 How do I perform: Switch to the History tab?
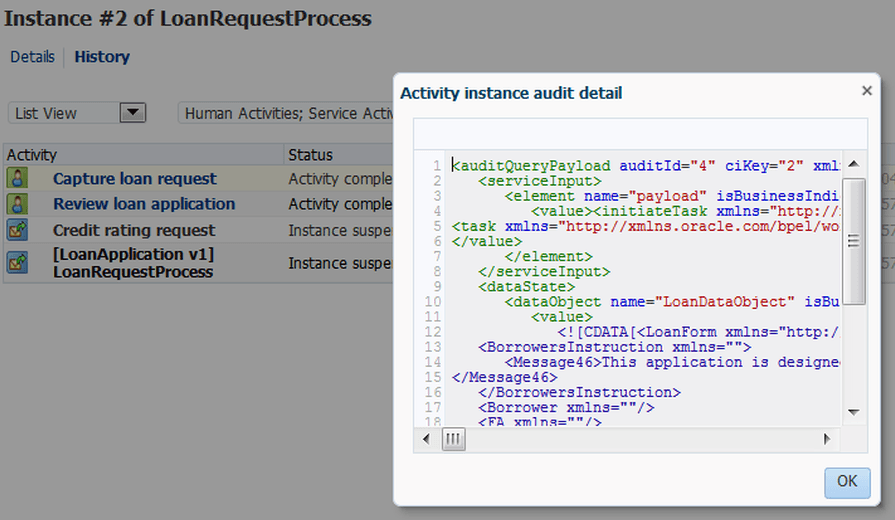pyautogui.click(x=102, y=57)
